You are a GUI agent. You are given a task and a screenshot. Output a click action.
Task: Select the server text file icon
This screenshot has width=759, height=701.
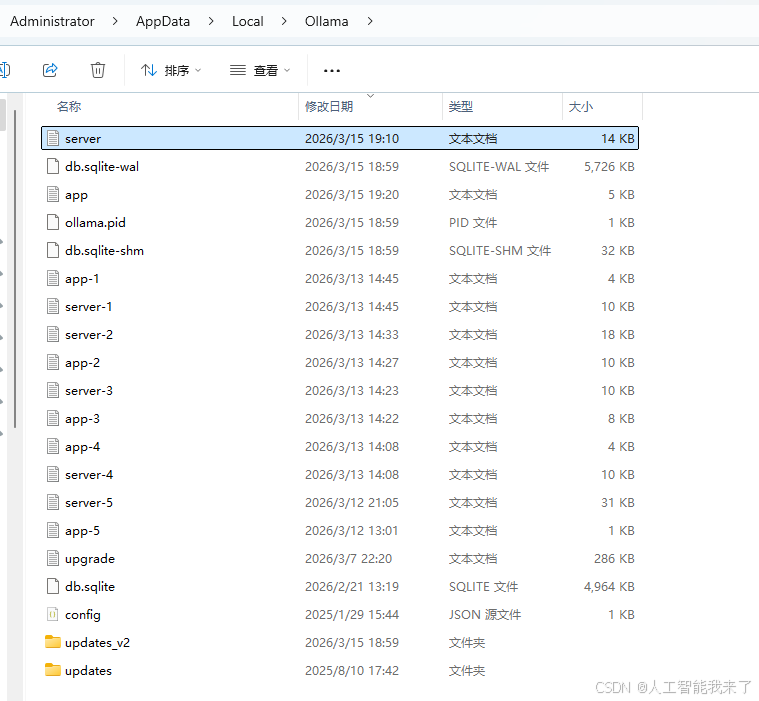[x=53, y=138]
